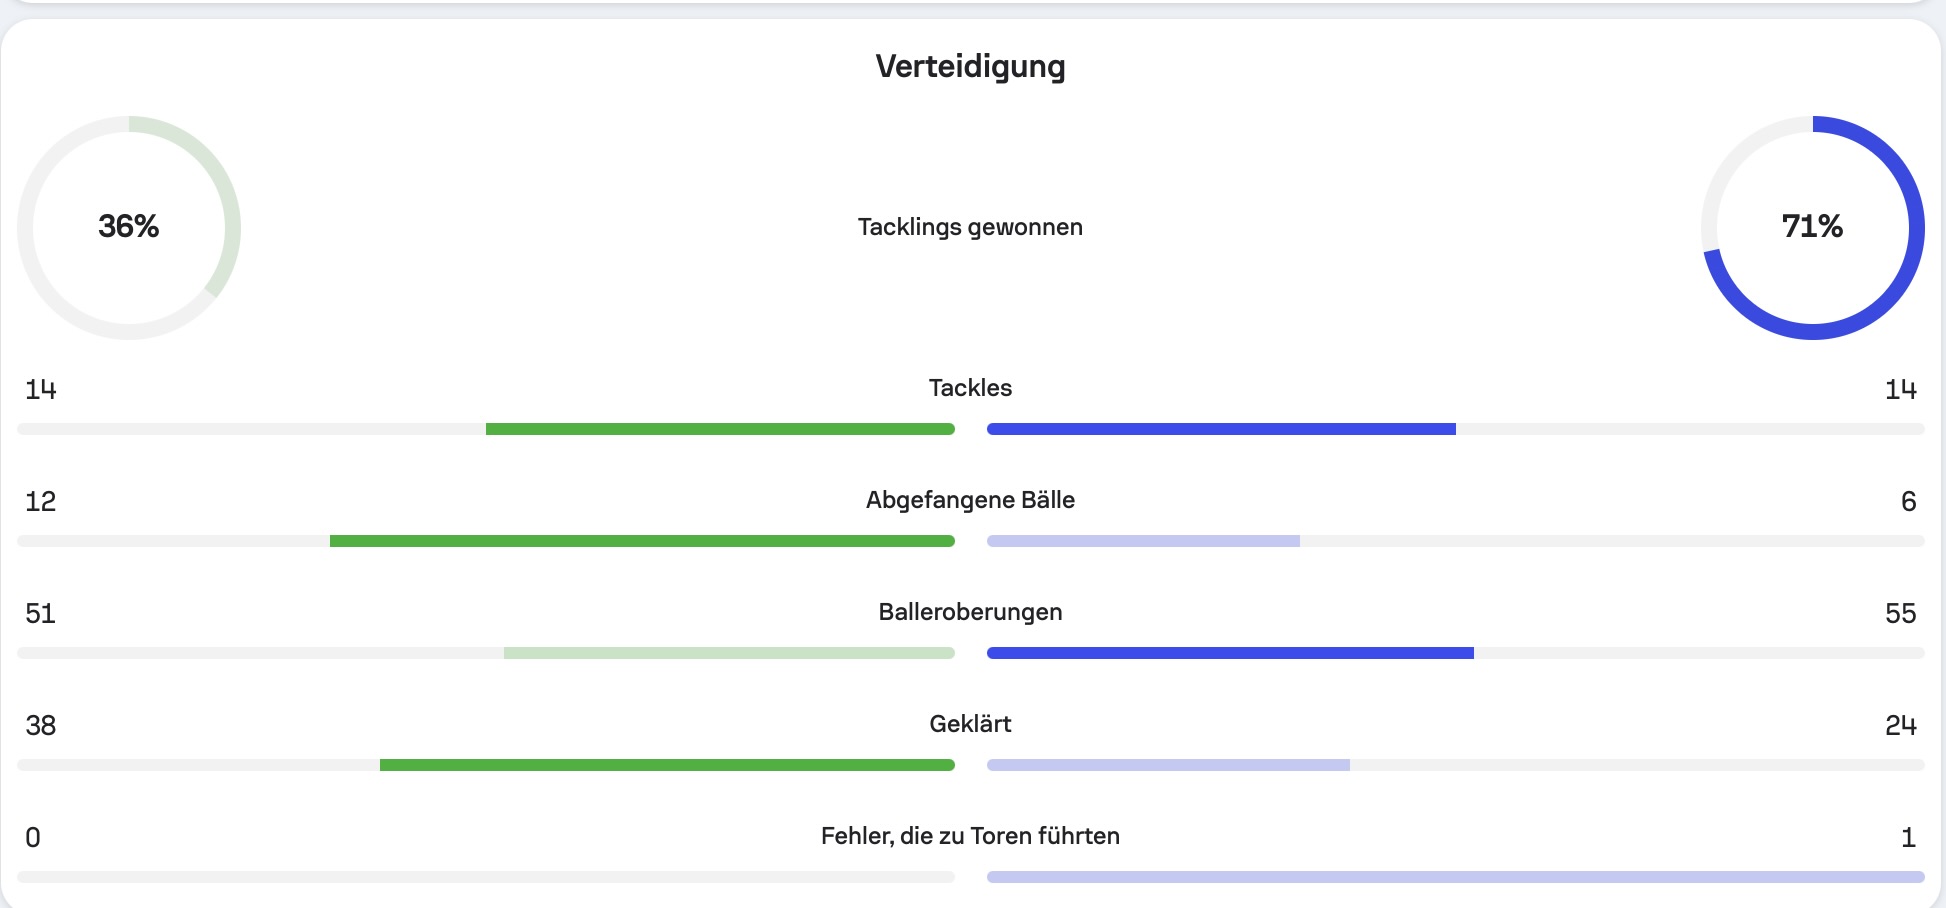
Task: Click the Tacklings gewonnen label
Action: (970, 227)
